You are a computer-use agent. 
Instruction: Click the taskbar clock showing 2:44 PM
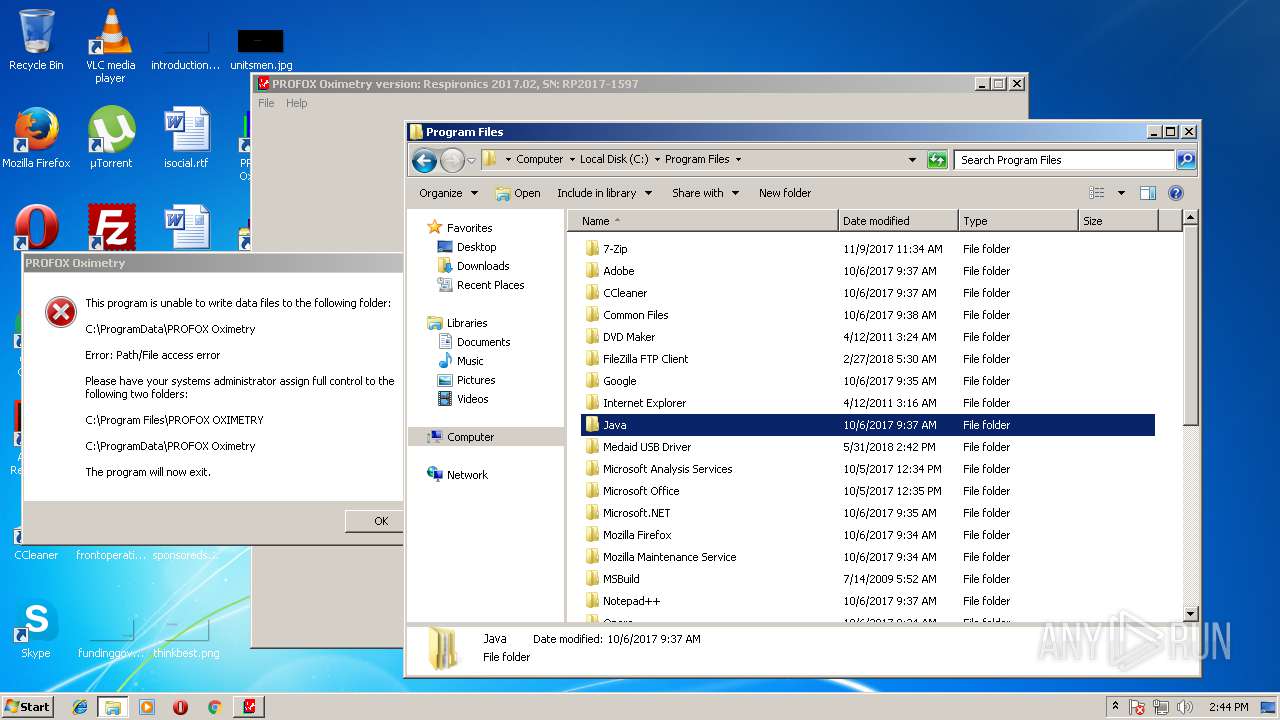[x=1228, y=707]
